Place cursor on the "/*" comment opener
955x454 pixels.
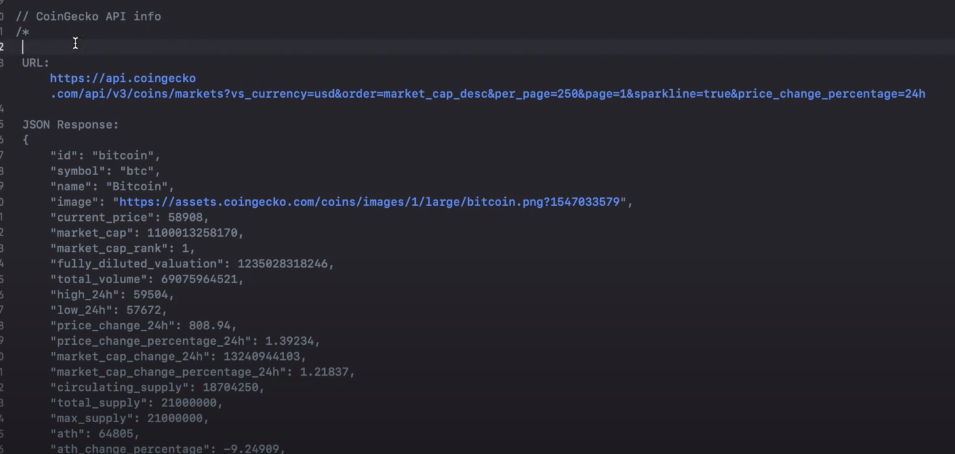(23, 32)
